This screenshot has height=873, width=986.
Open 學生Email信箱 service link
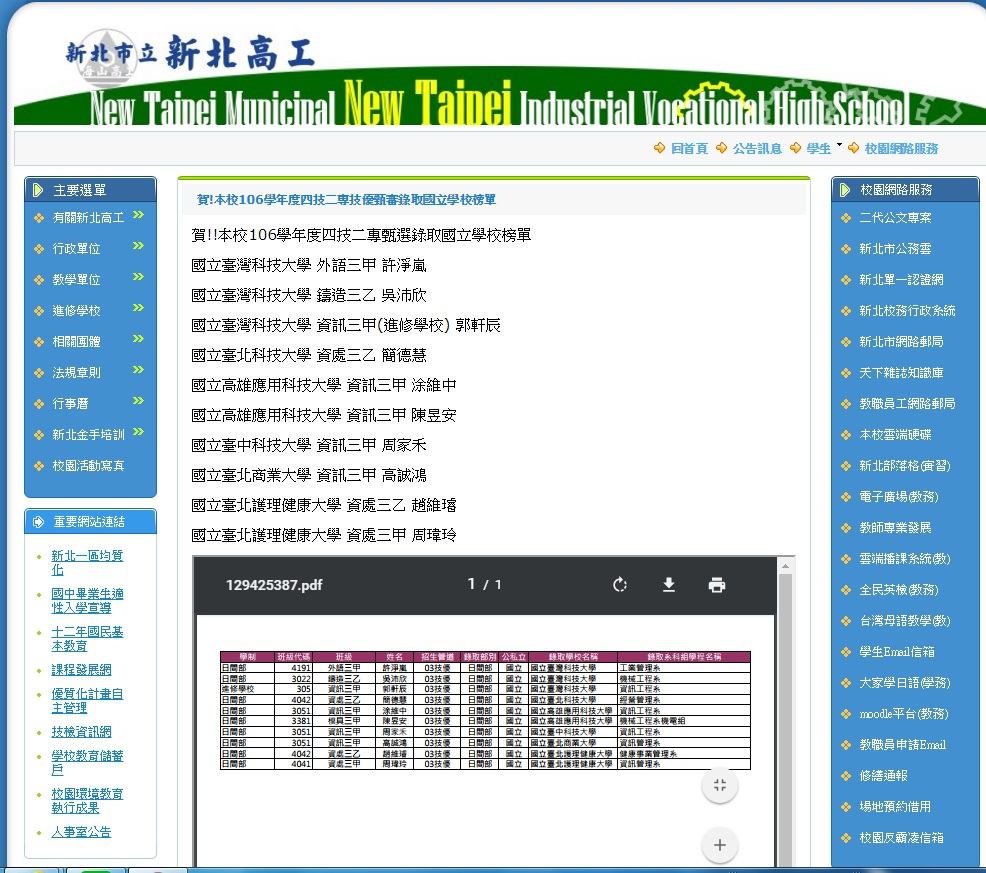coord(897,652)
